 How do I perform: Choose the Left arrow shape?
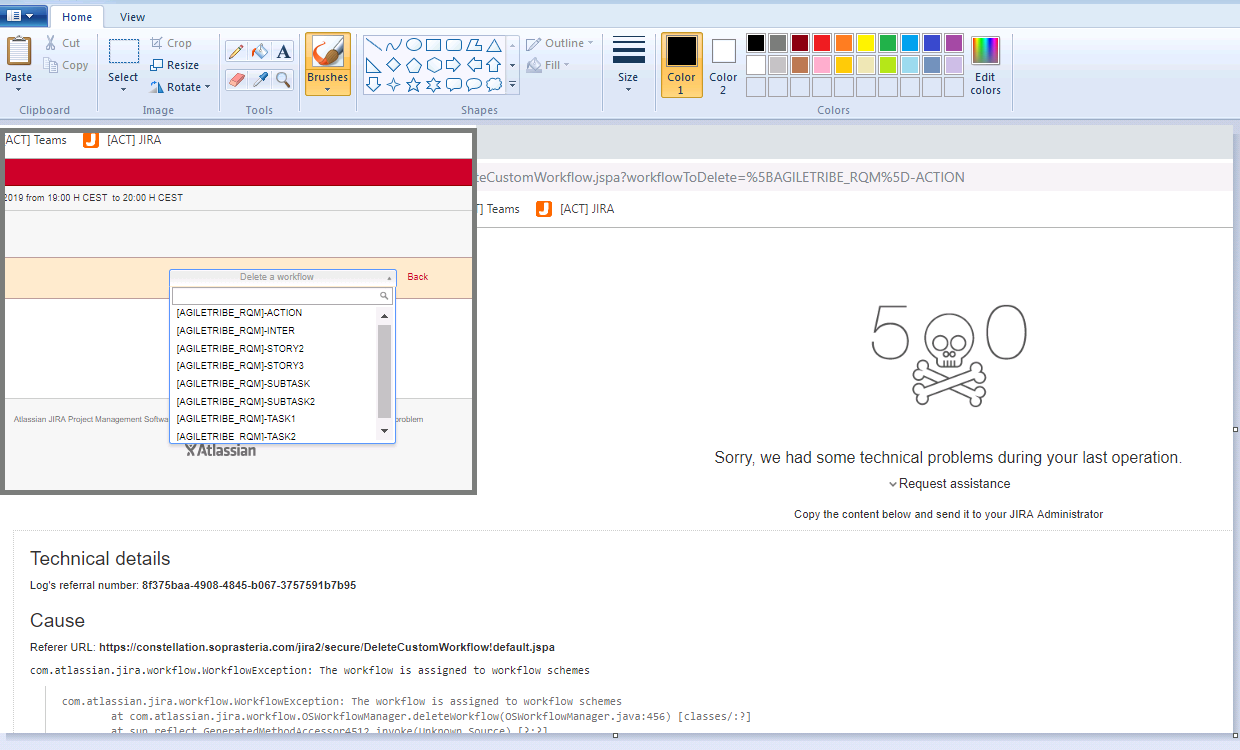(x=473, y=65)
